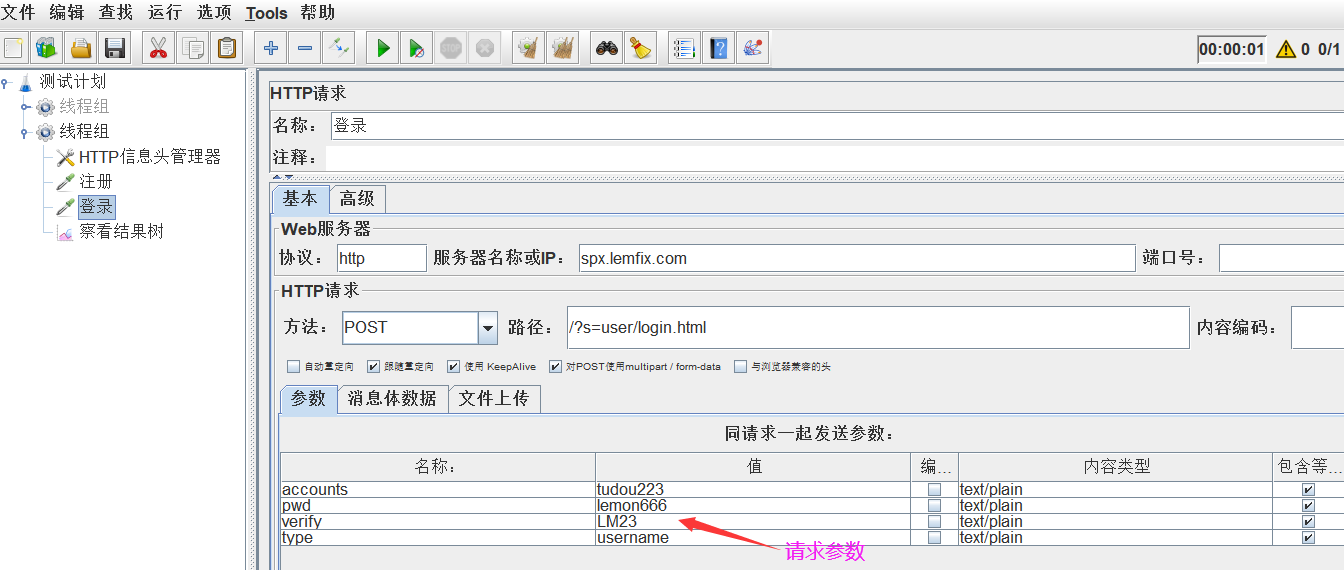1344x570 pixels.
Task: Switch to the 消息体数据 tab
Action: [392, 399]
